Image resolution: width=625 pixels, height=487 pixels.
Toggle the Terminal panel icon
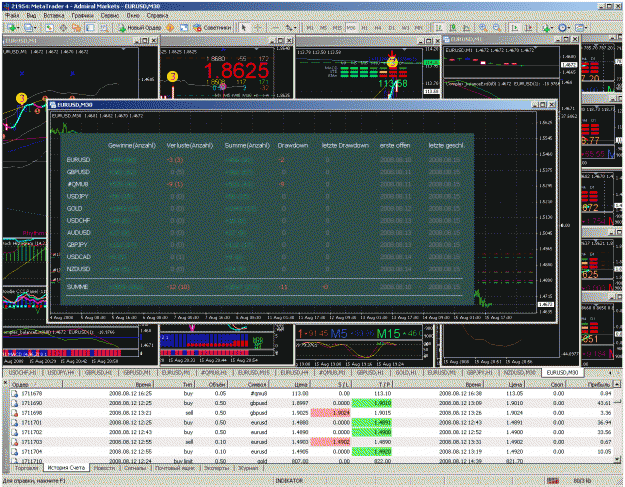click(x=90, y=27)
